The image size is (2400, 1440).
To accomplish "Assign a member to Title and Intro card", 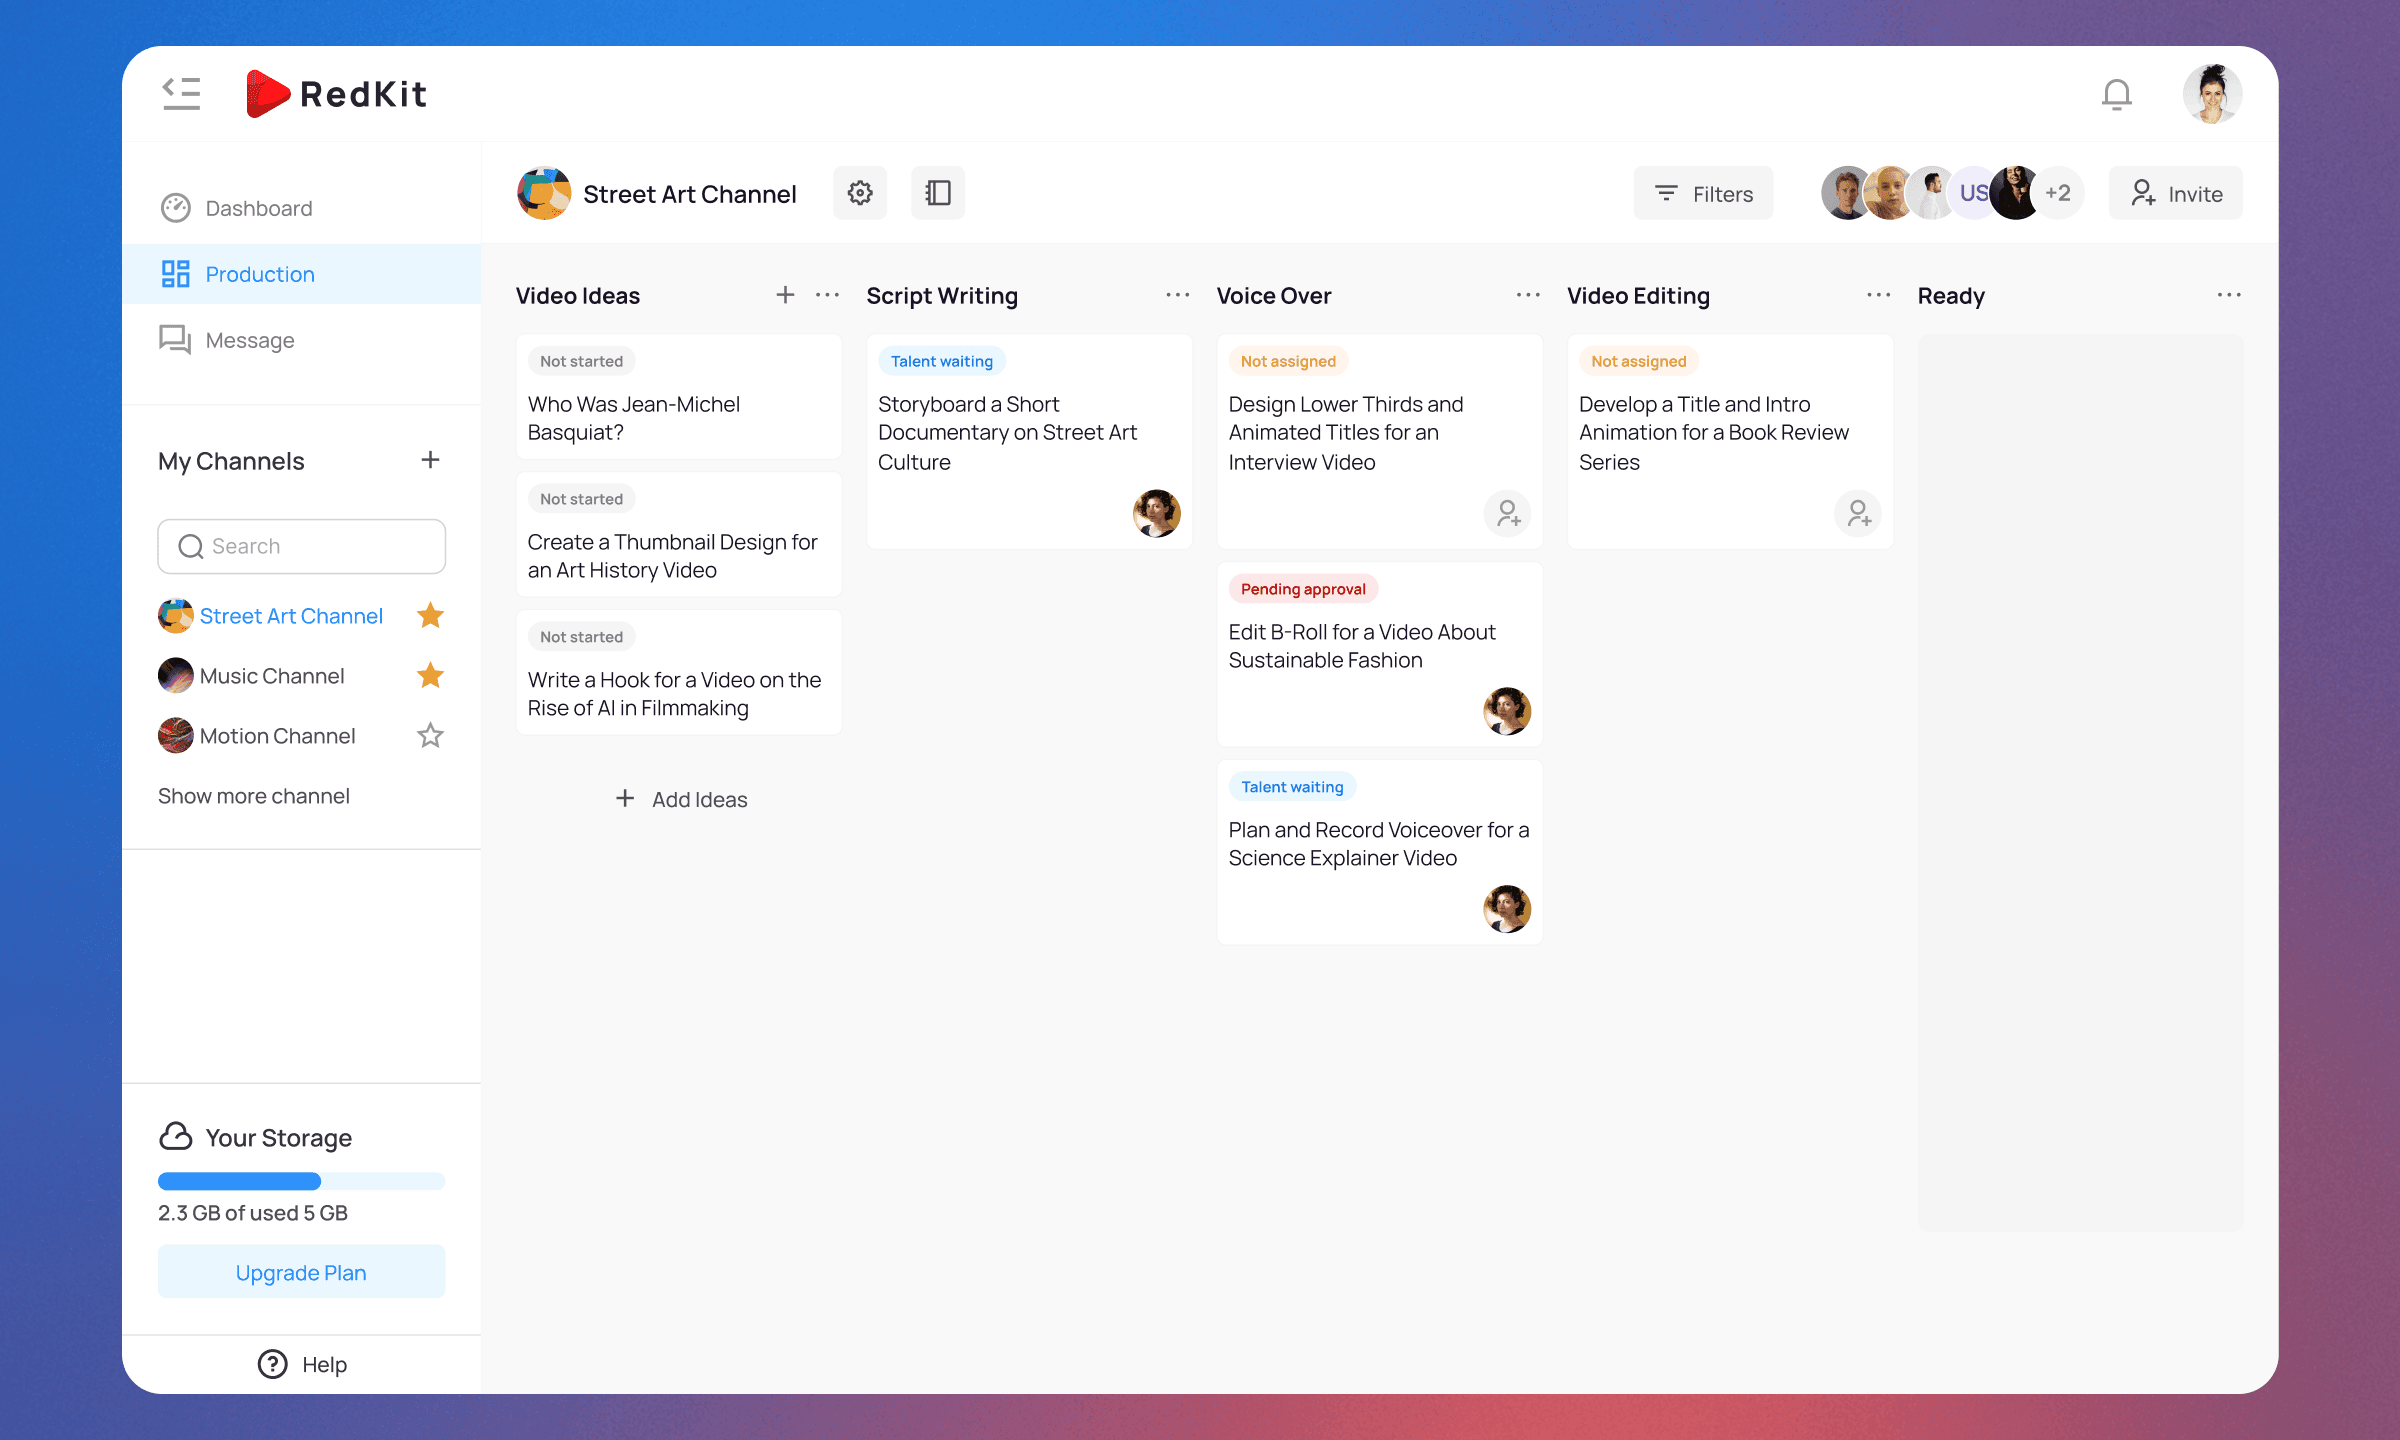I will 1857,513.
